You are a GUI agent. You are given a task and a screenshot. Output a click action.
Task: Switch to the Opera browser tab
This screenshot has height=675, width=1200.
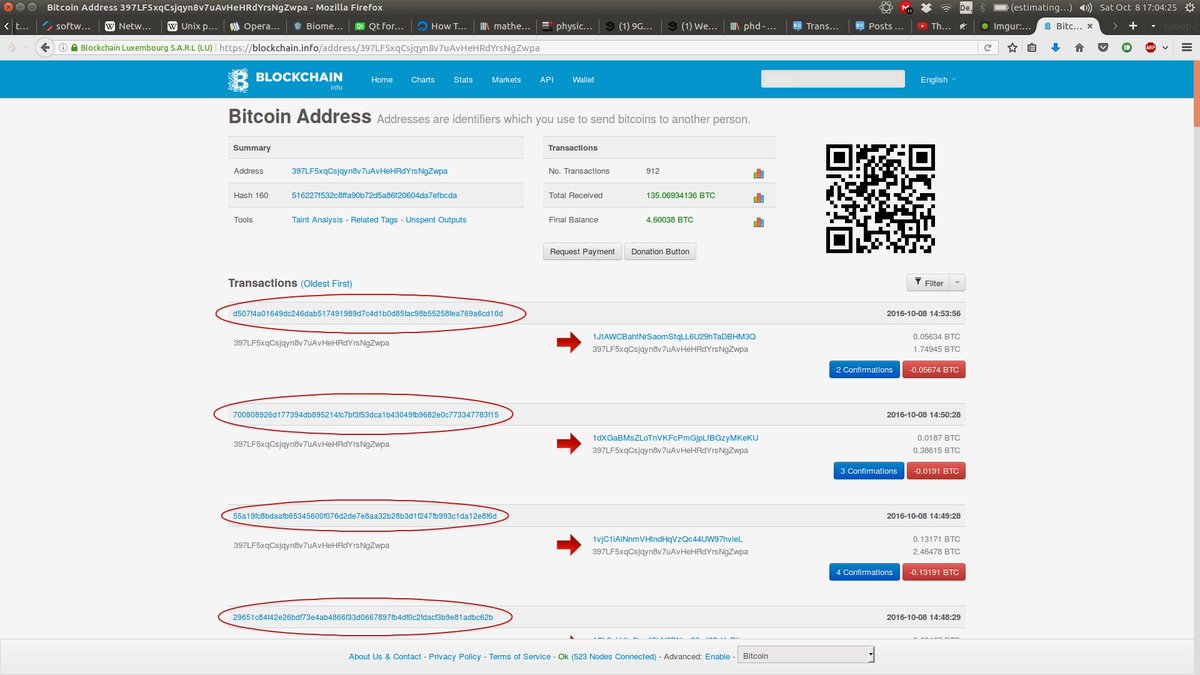(255, 26)
